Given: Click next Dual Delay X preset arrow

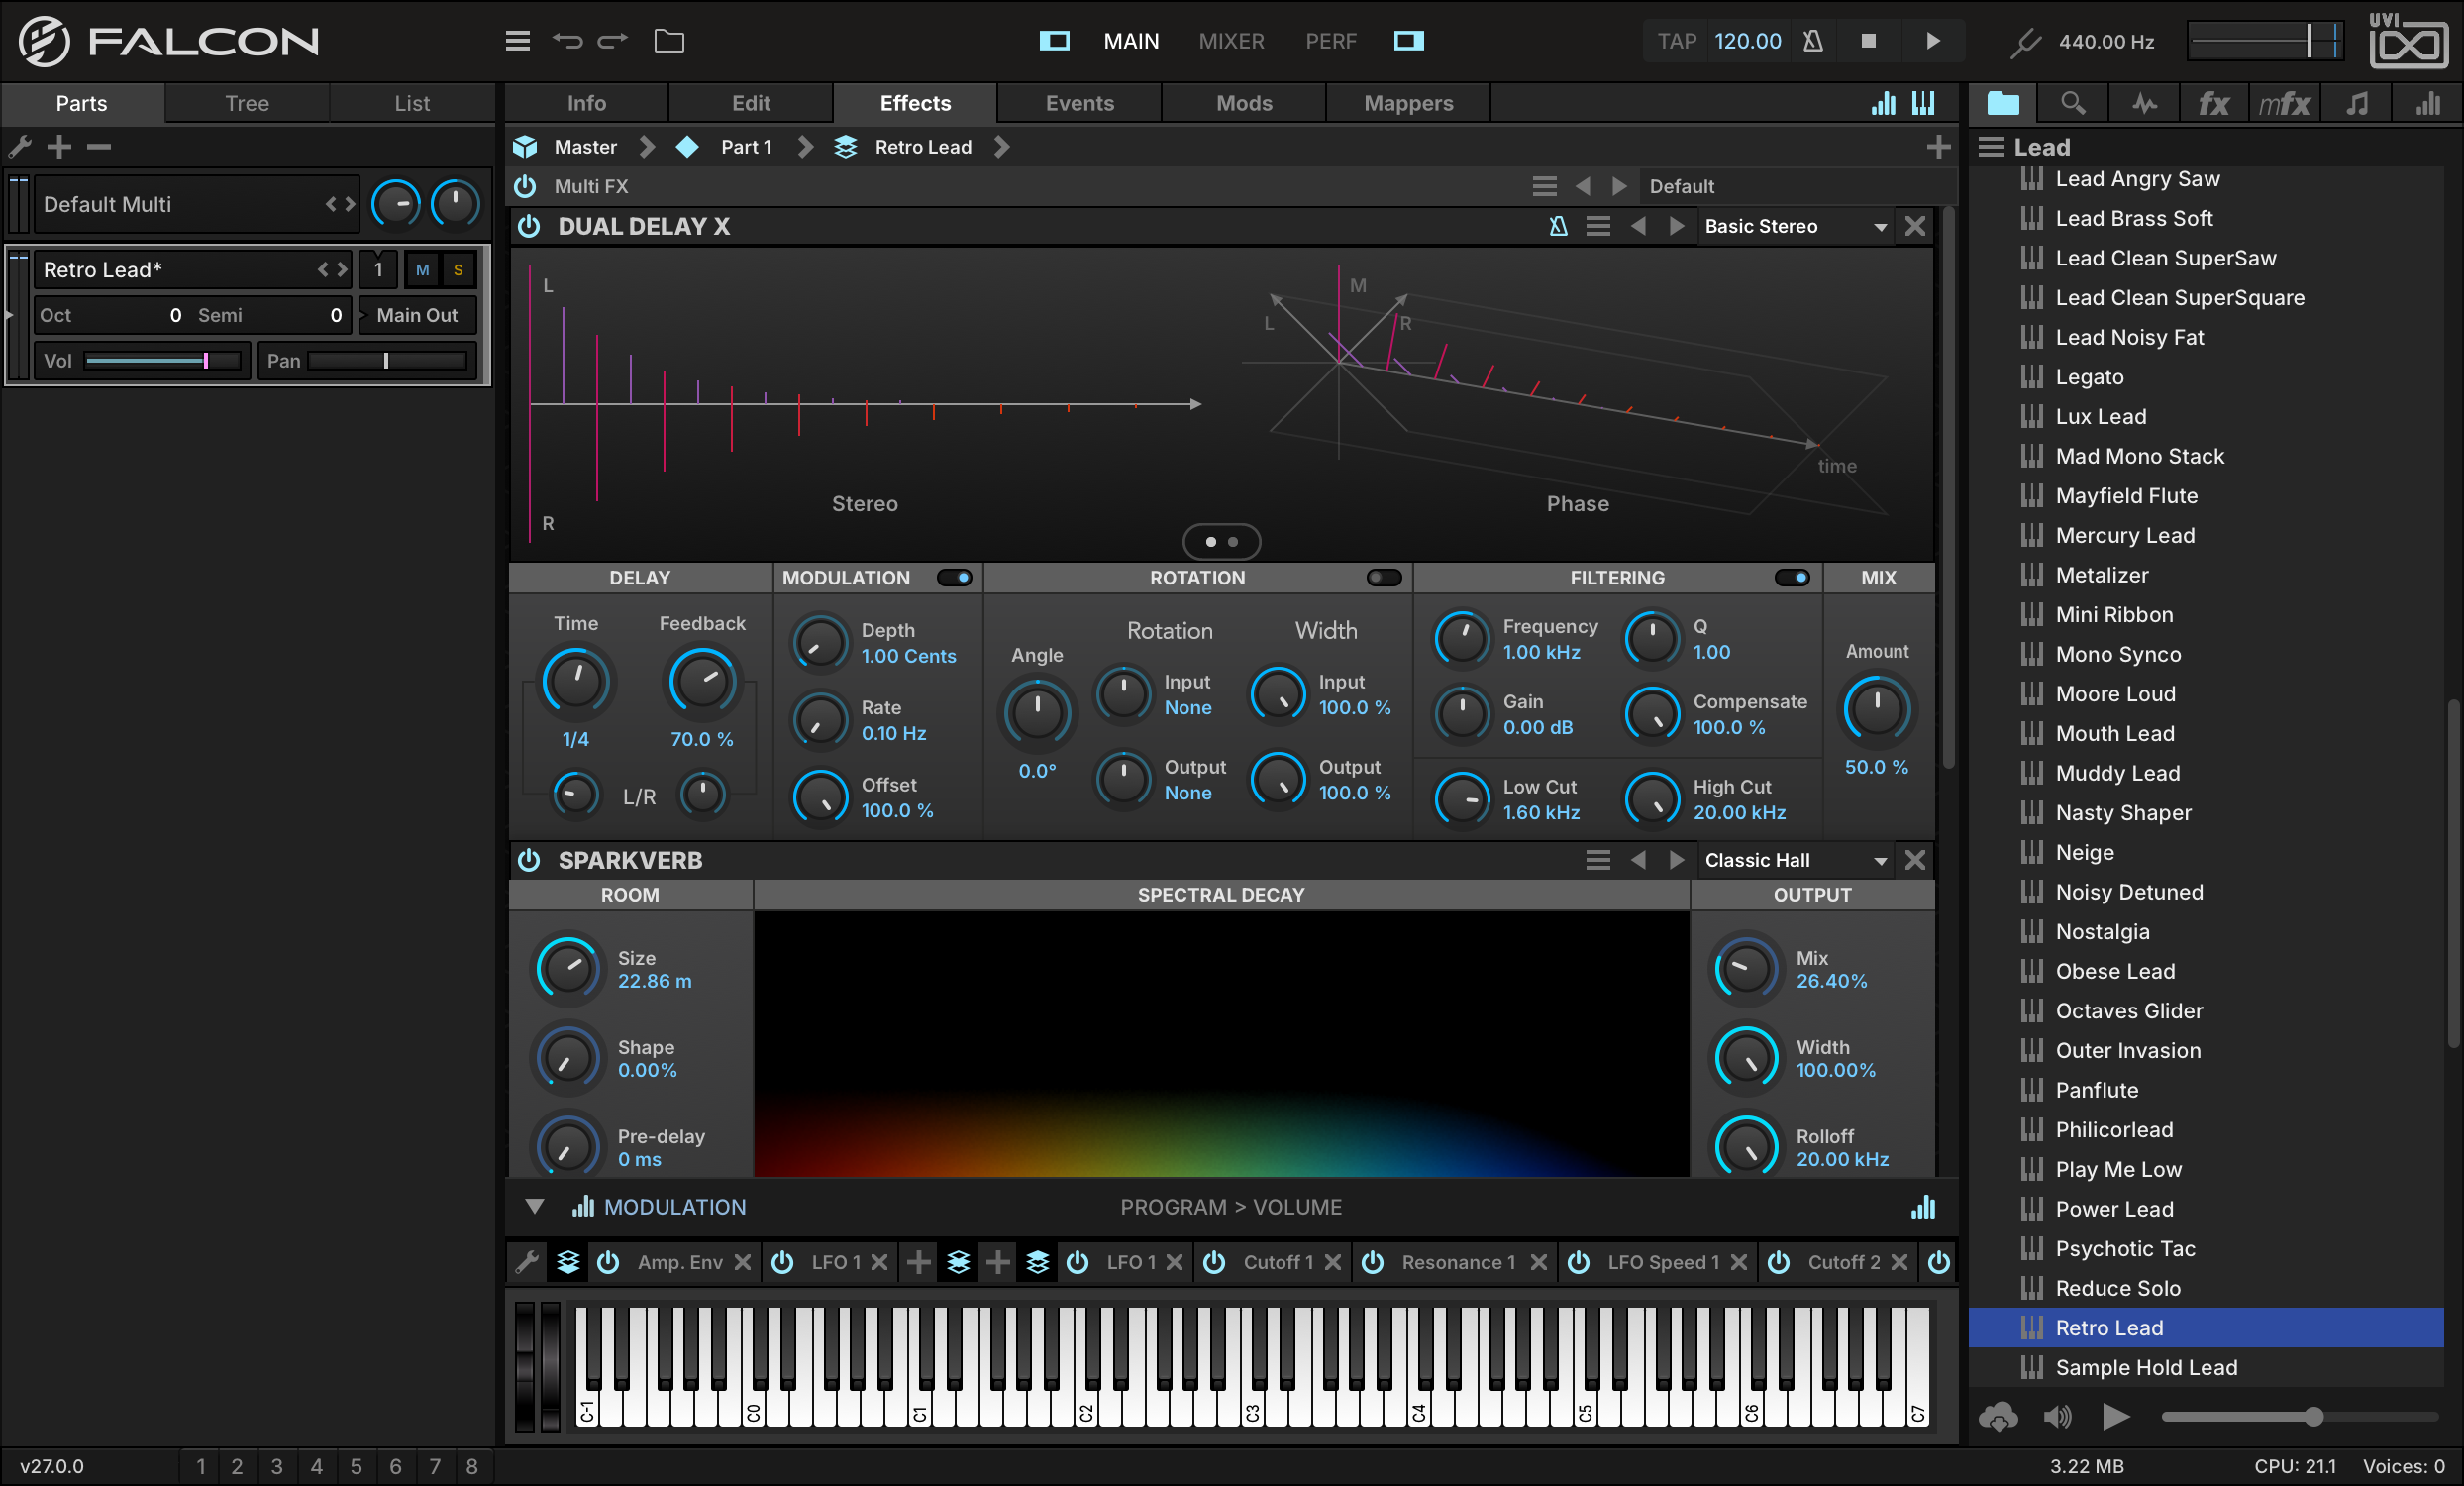Looking at the screenshot, I should coord(1677,226).
